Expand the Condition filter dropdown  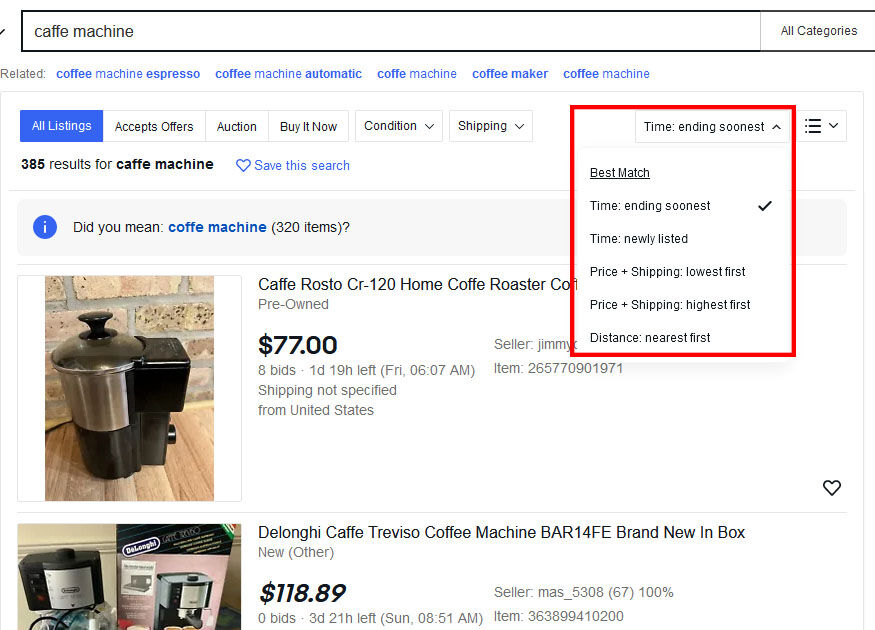(x=398, y=126)
